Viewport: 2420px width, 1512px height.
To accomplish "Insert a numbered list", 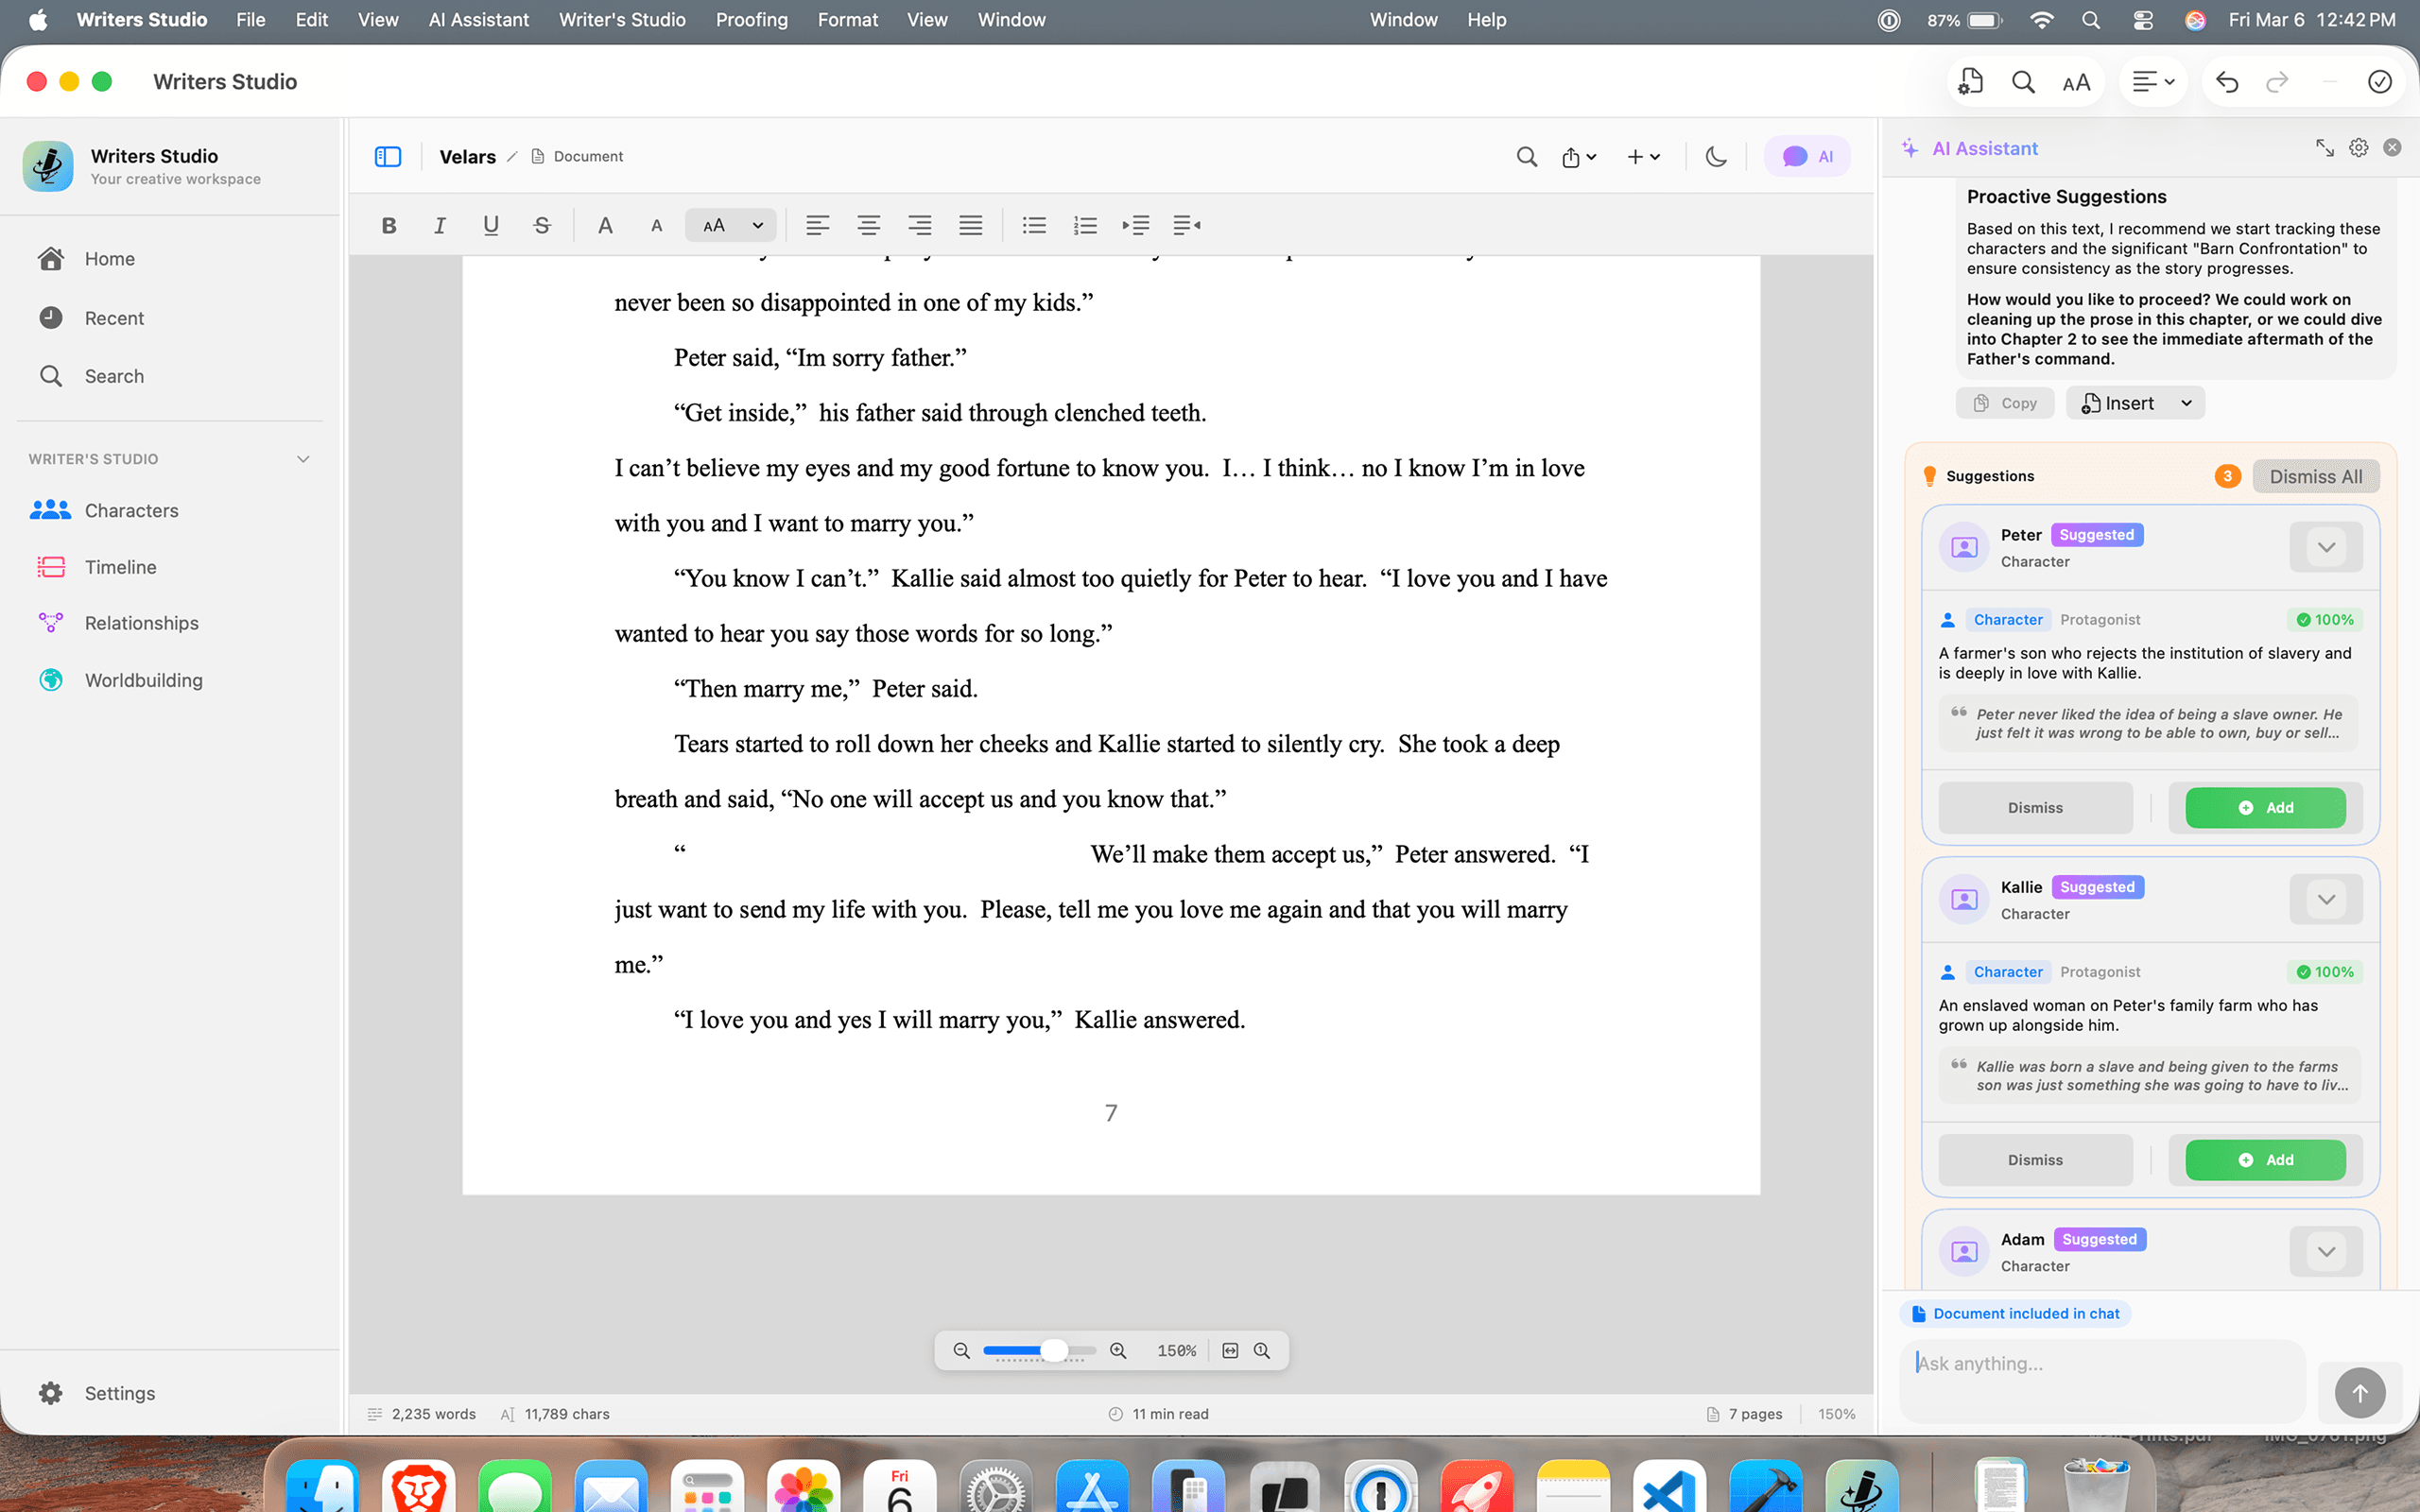I will coord(1085,225).
